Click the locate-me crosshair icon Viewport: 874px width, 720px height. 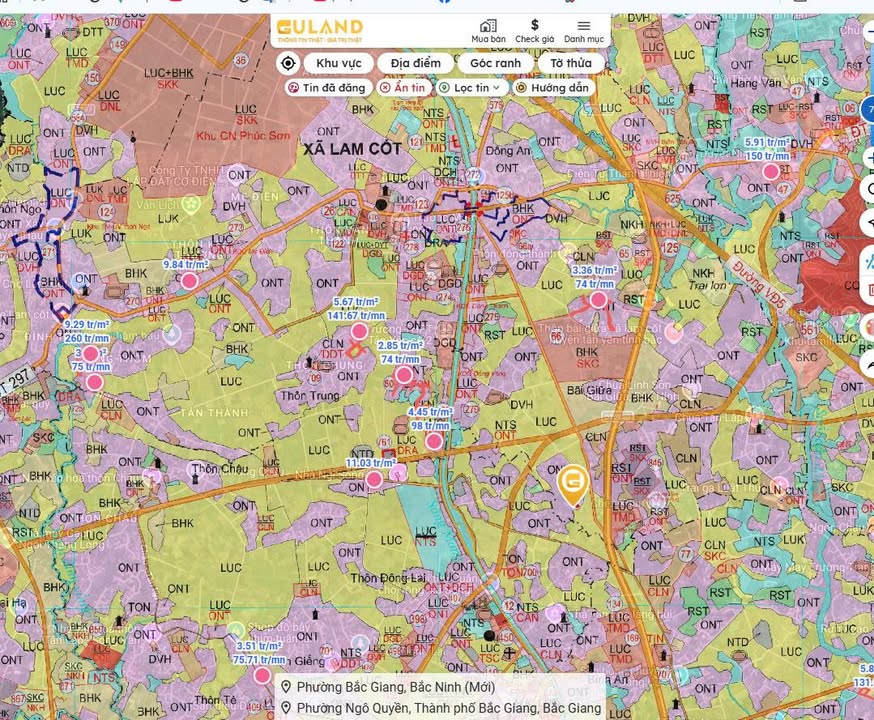[288, 63]
